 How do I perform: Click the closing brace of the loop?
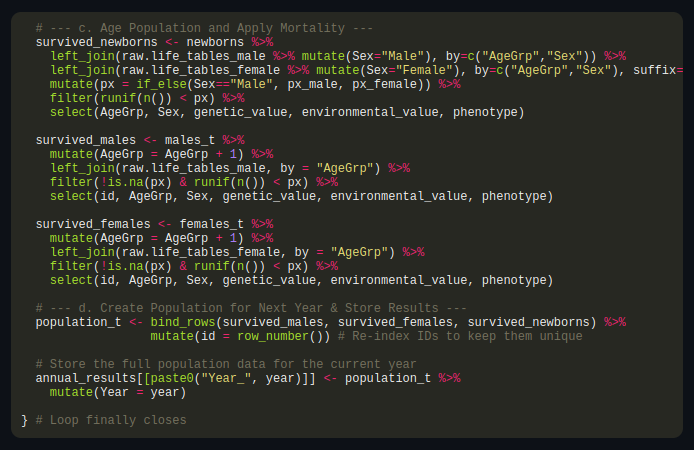click(24, 421)
